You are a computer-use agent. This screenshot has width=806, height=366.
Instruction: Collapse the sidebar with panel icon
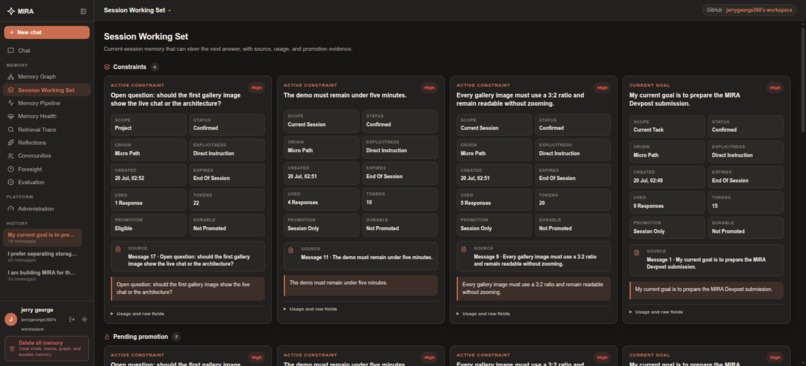[83, 11]
